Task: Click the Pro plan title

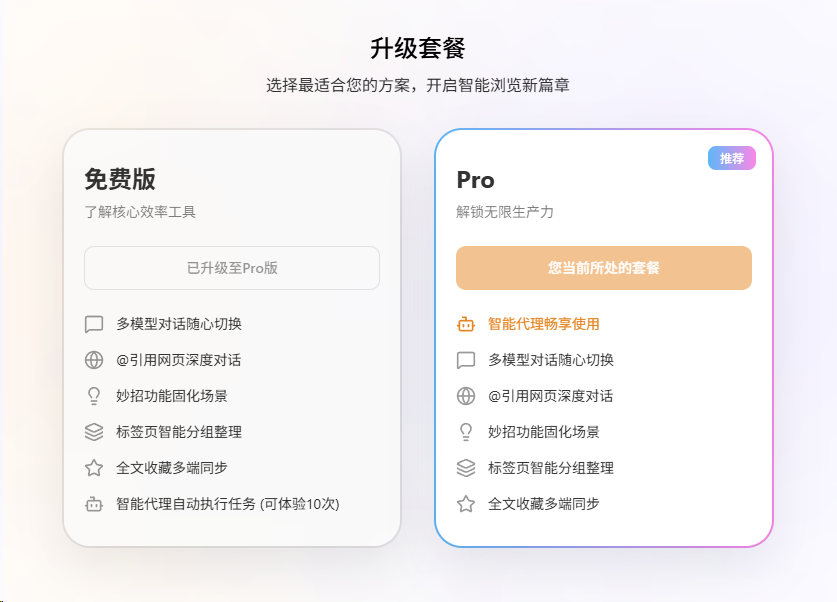Action: pos(476,180)
